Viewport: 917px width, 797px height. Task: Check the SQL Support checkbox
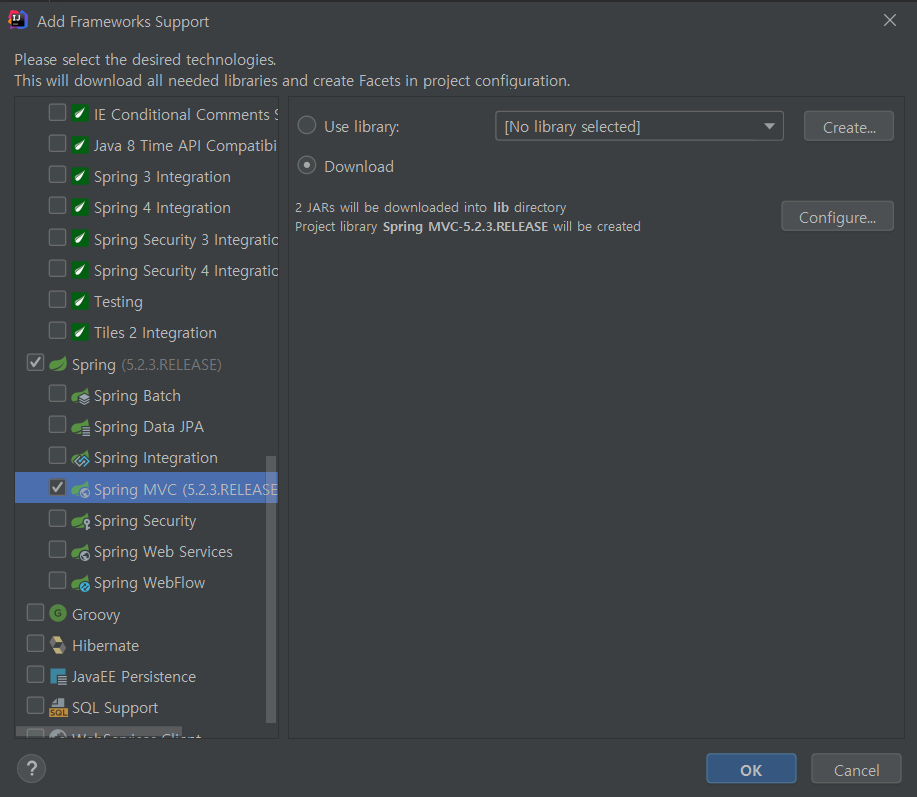coord(35,706)
